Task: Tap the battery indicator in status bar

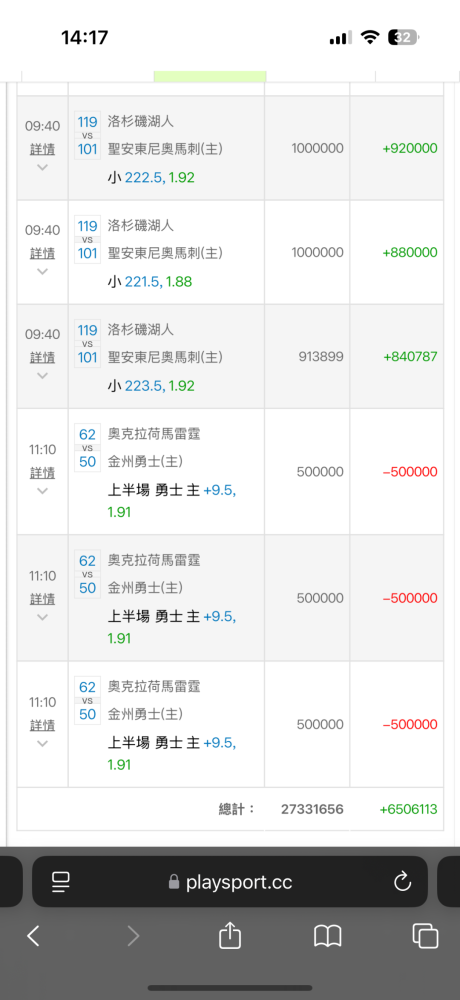Action: [404, 38]
